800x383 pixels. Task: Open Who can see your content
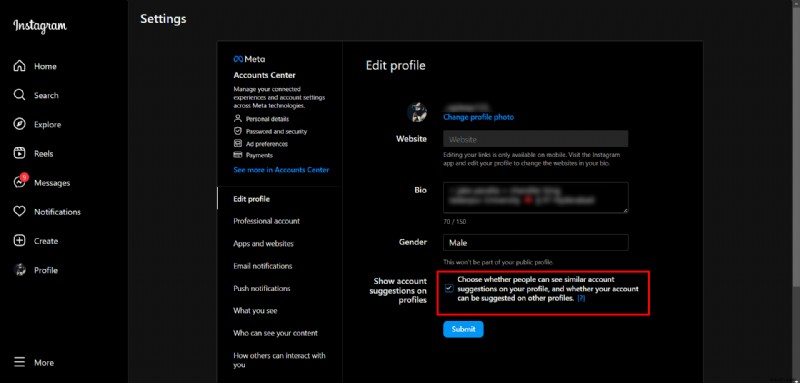point(276,333)
